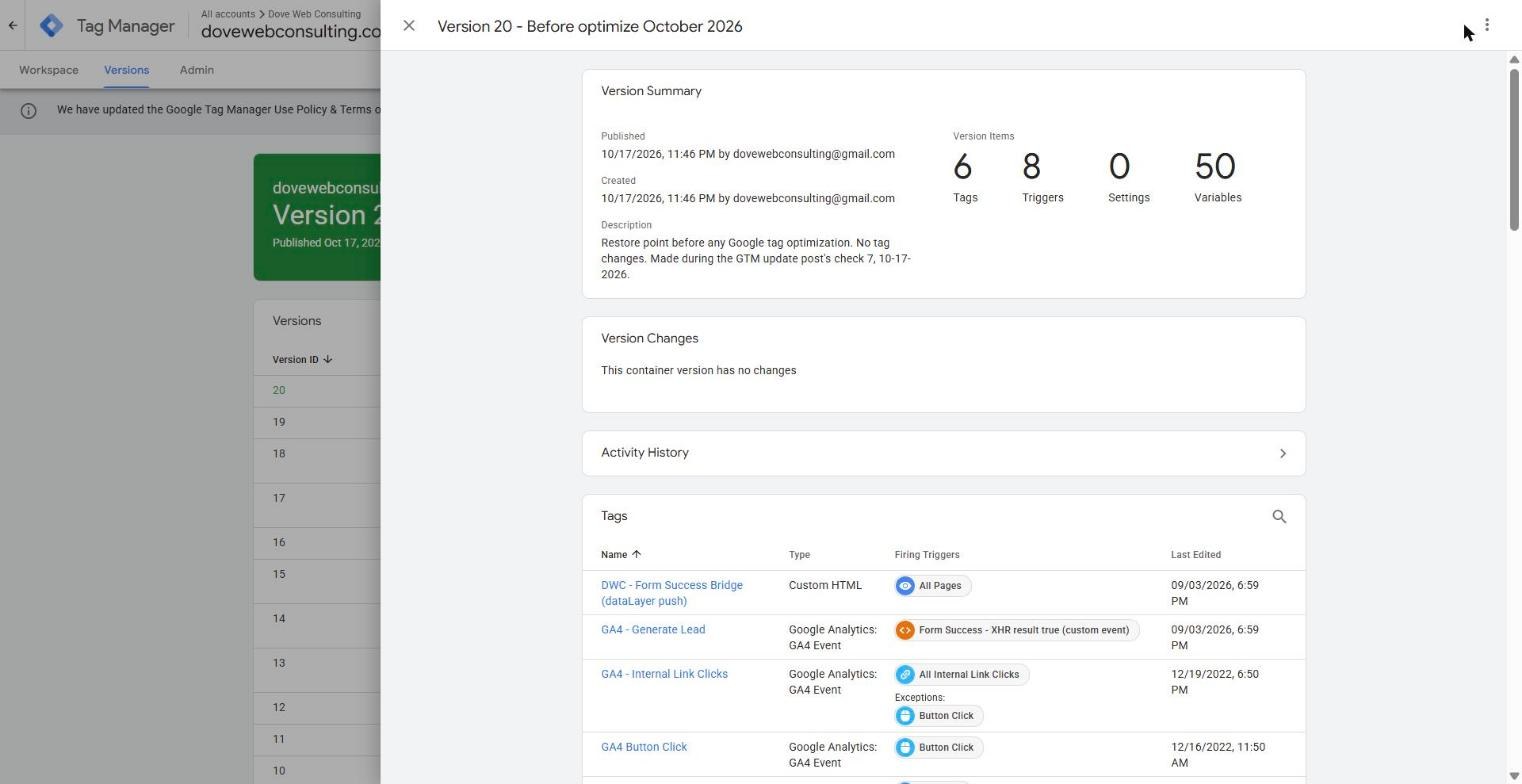Click the panel's vertical scrollbar thumb
Image resolution: width=1522 pixels, height=784 pixels.
point(1514,149)
